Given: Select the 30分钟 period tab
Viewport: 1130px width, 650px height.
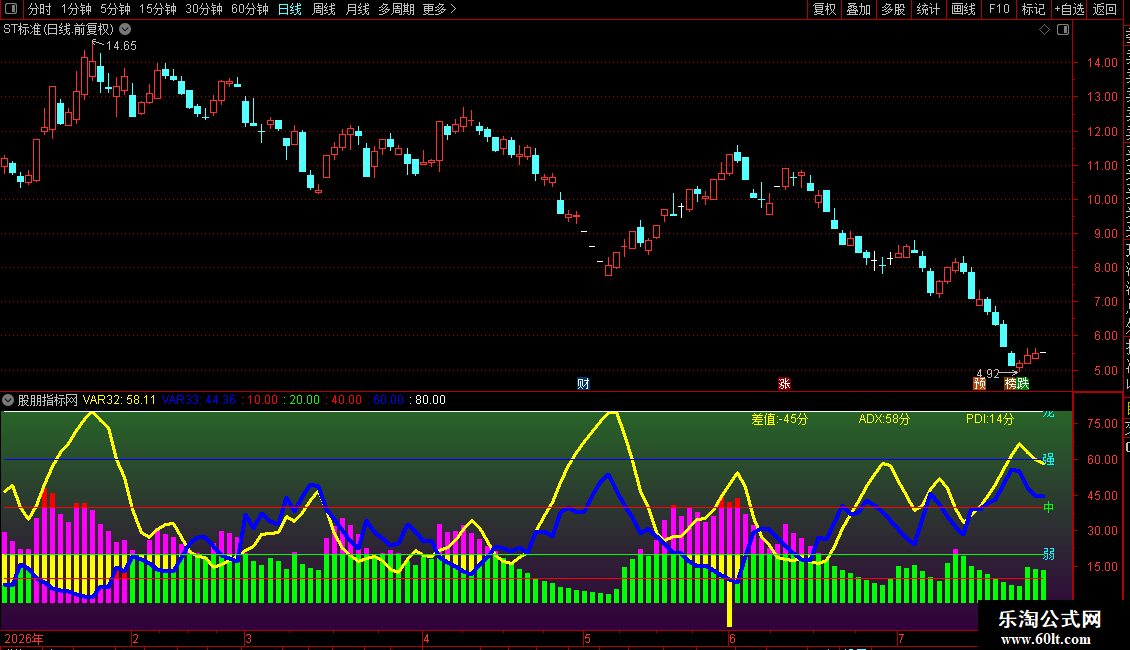Looking at the screenshot, I should click(x=204, y=9).
